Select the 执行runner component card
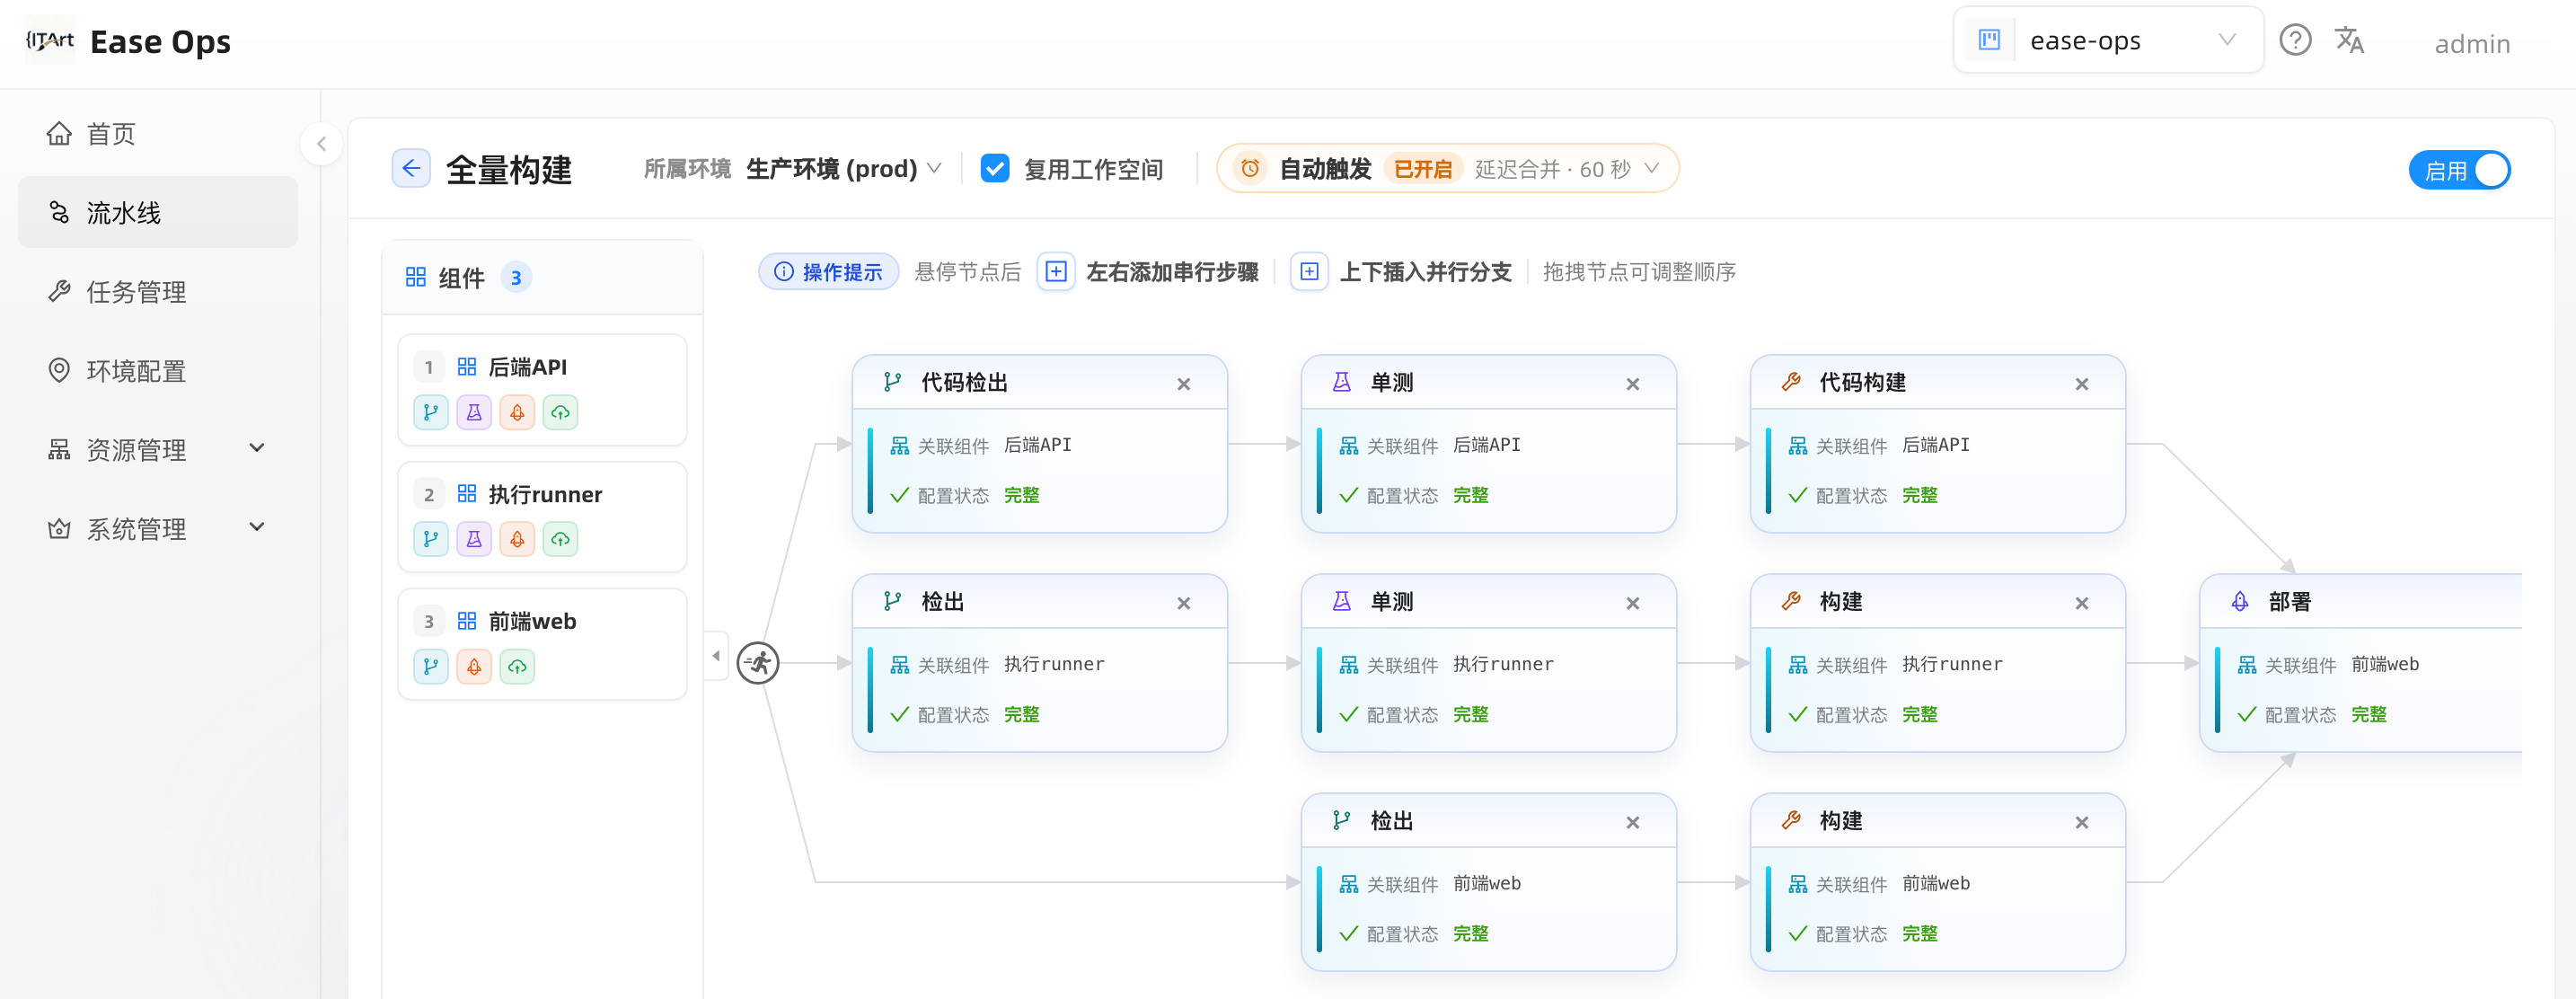The image size is (2576, 999). coord(542,516)
